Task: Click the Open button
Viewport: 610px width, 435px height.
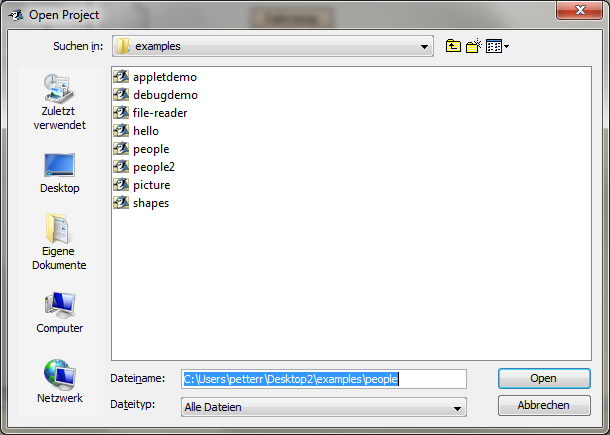Action: (544, 379)
